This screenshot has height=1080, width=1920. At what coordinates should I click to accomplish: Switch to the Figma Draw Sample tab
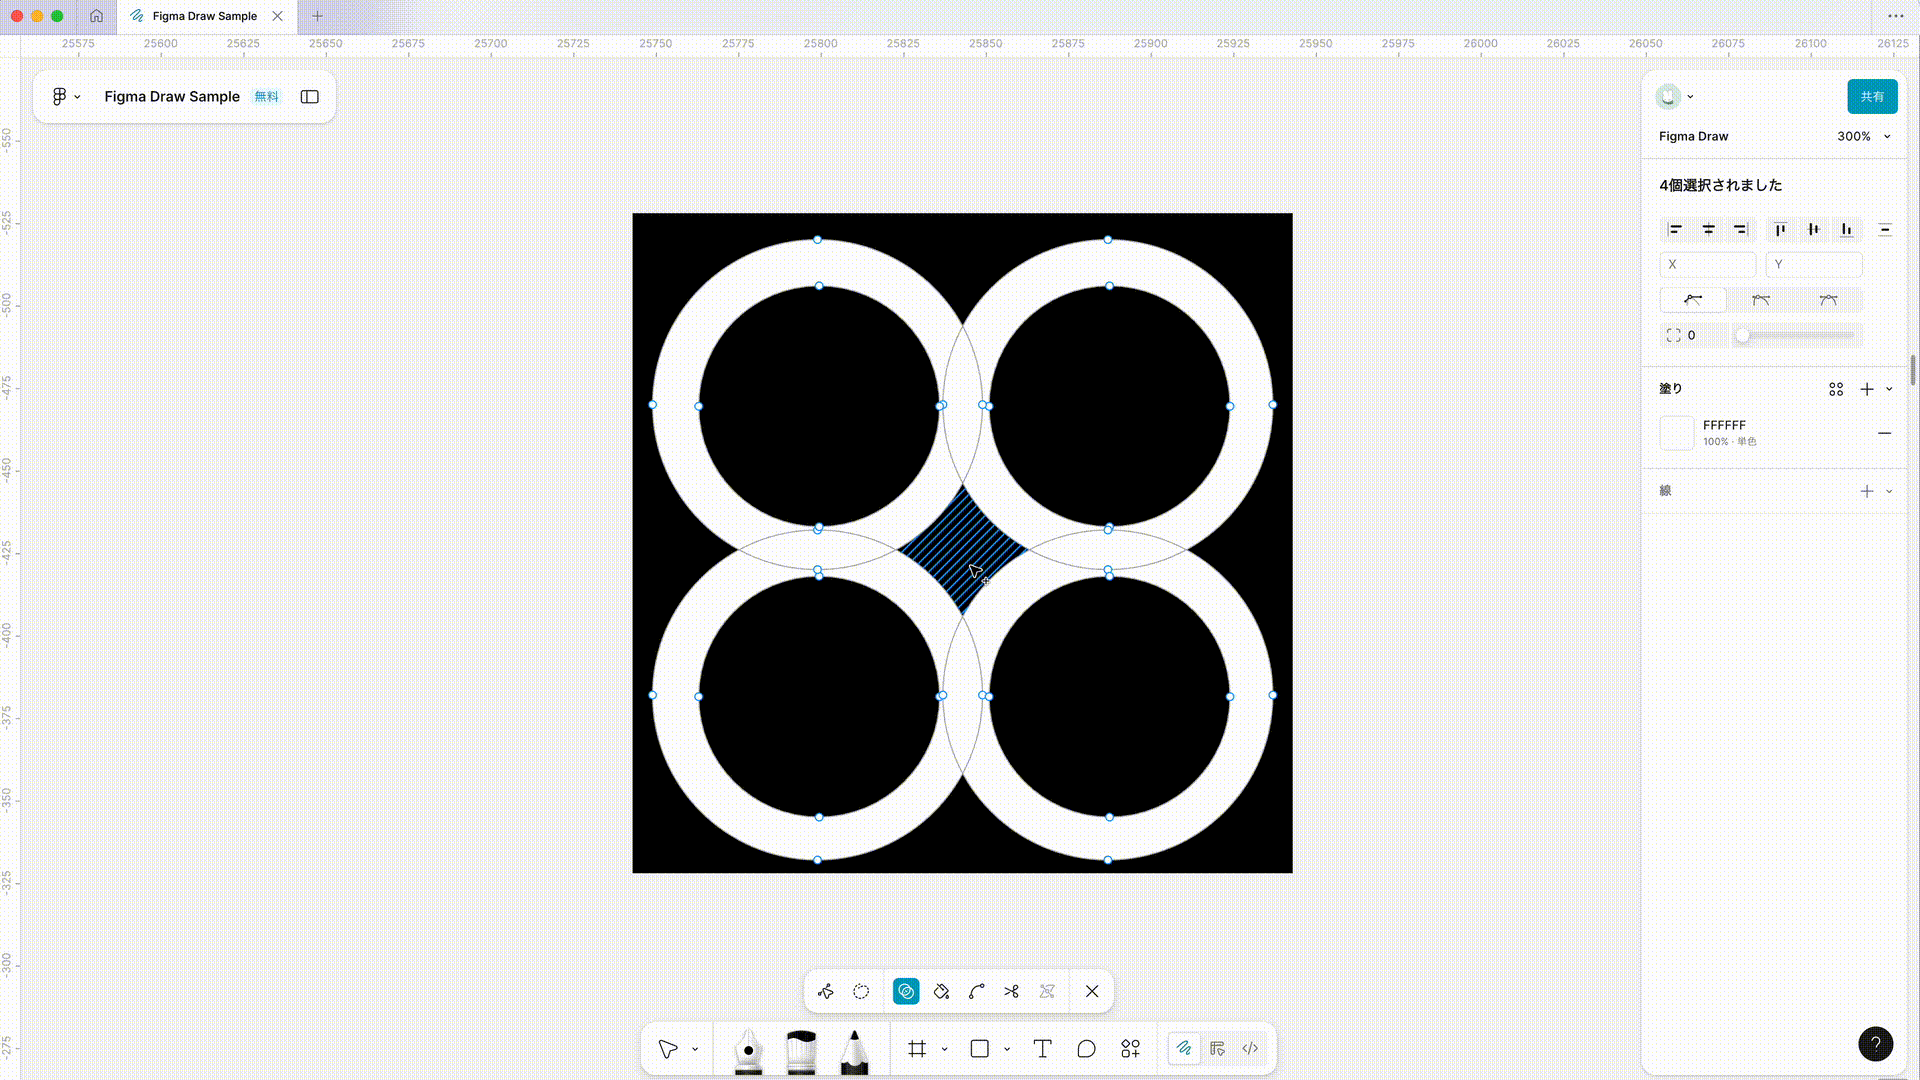[204, 16]
